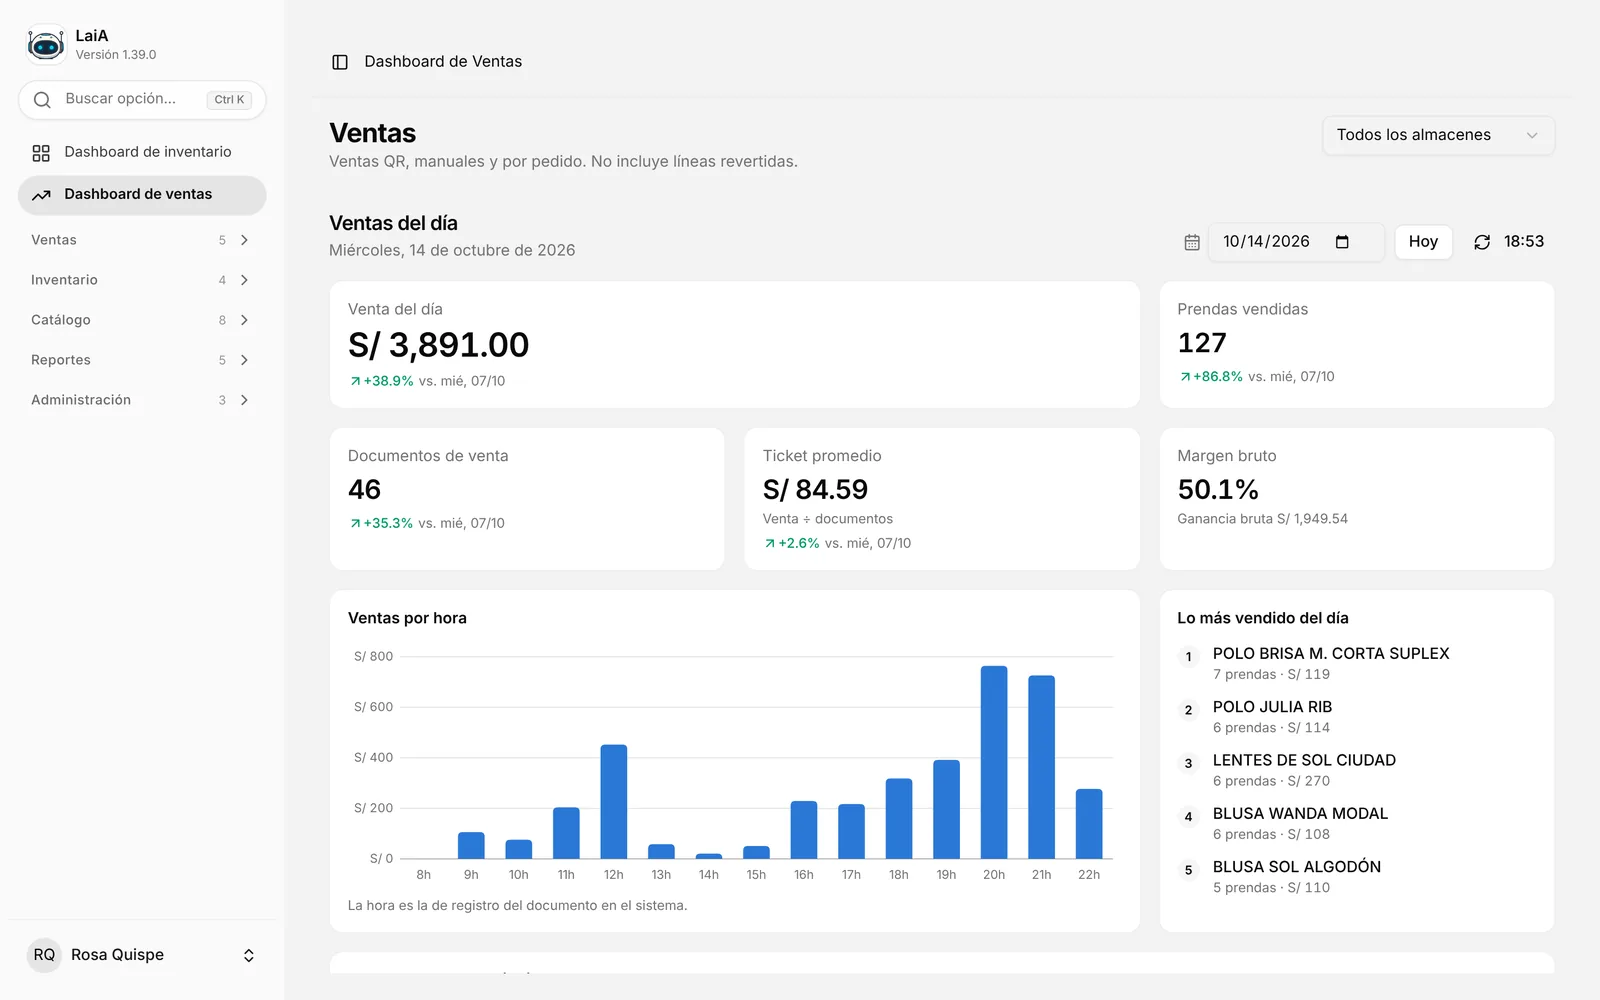Click the LaiA robot logo
The height and width of the screenshot is (1000, 1600).
click(x=46, y=45)
